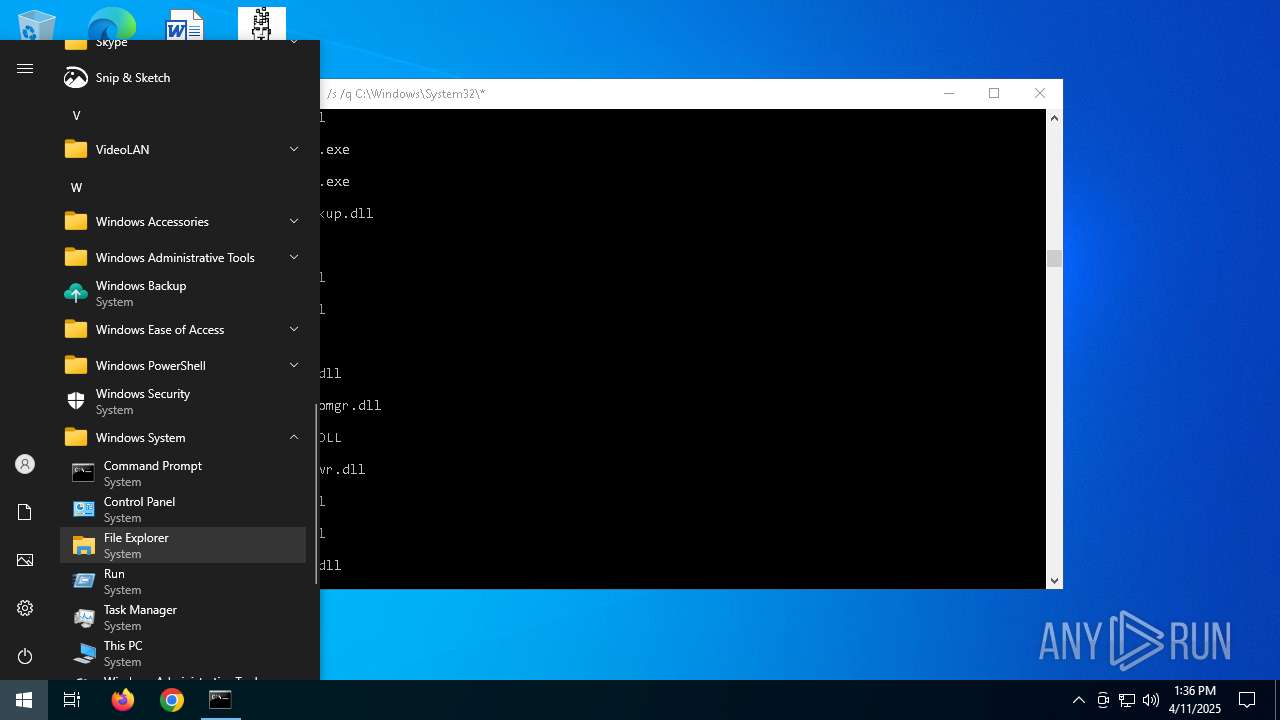Expand Windows PowerShell chevron
Image resolution: width=1280 pixels, height=720 pixels.
[294, 366]
